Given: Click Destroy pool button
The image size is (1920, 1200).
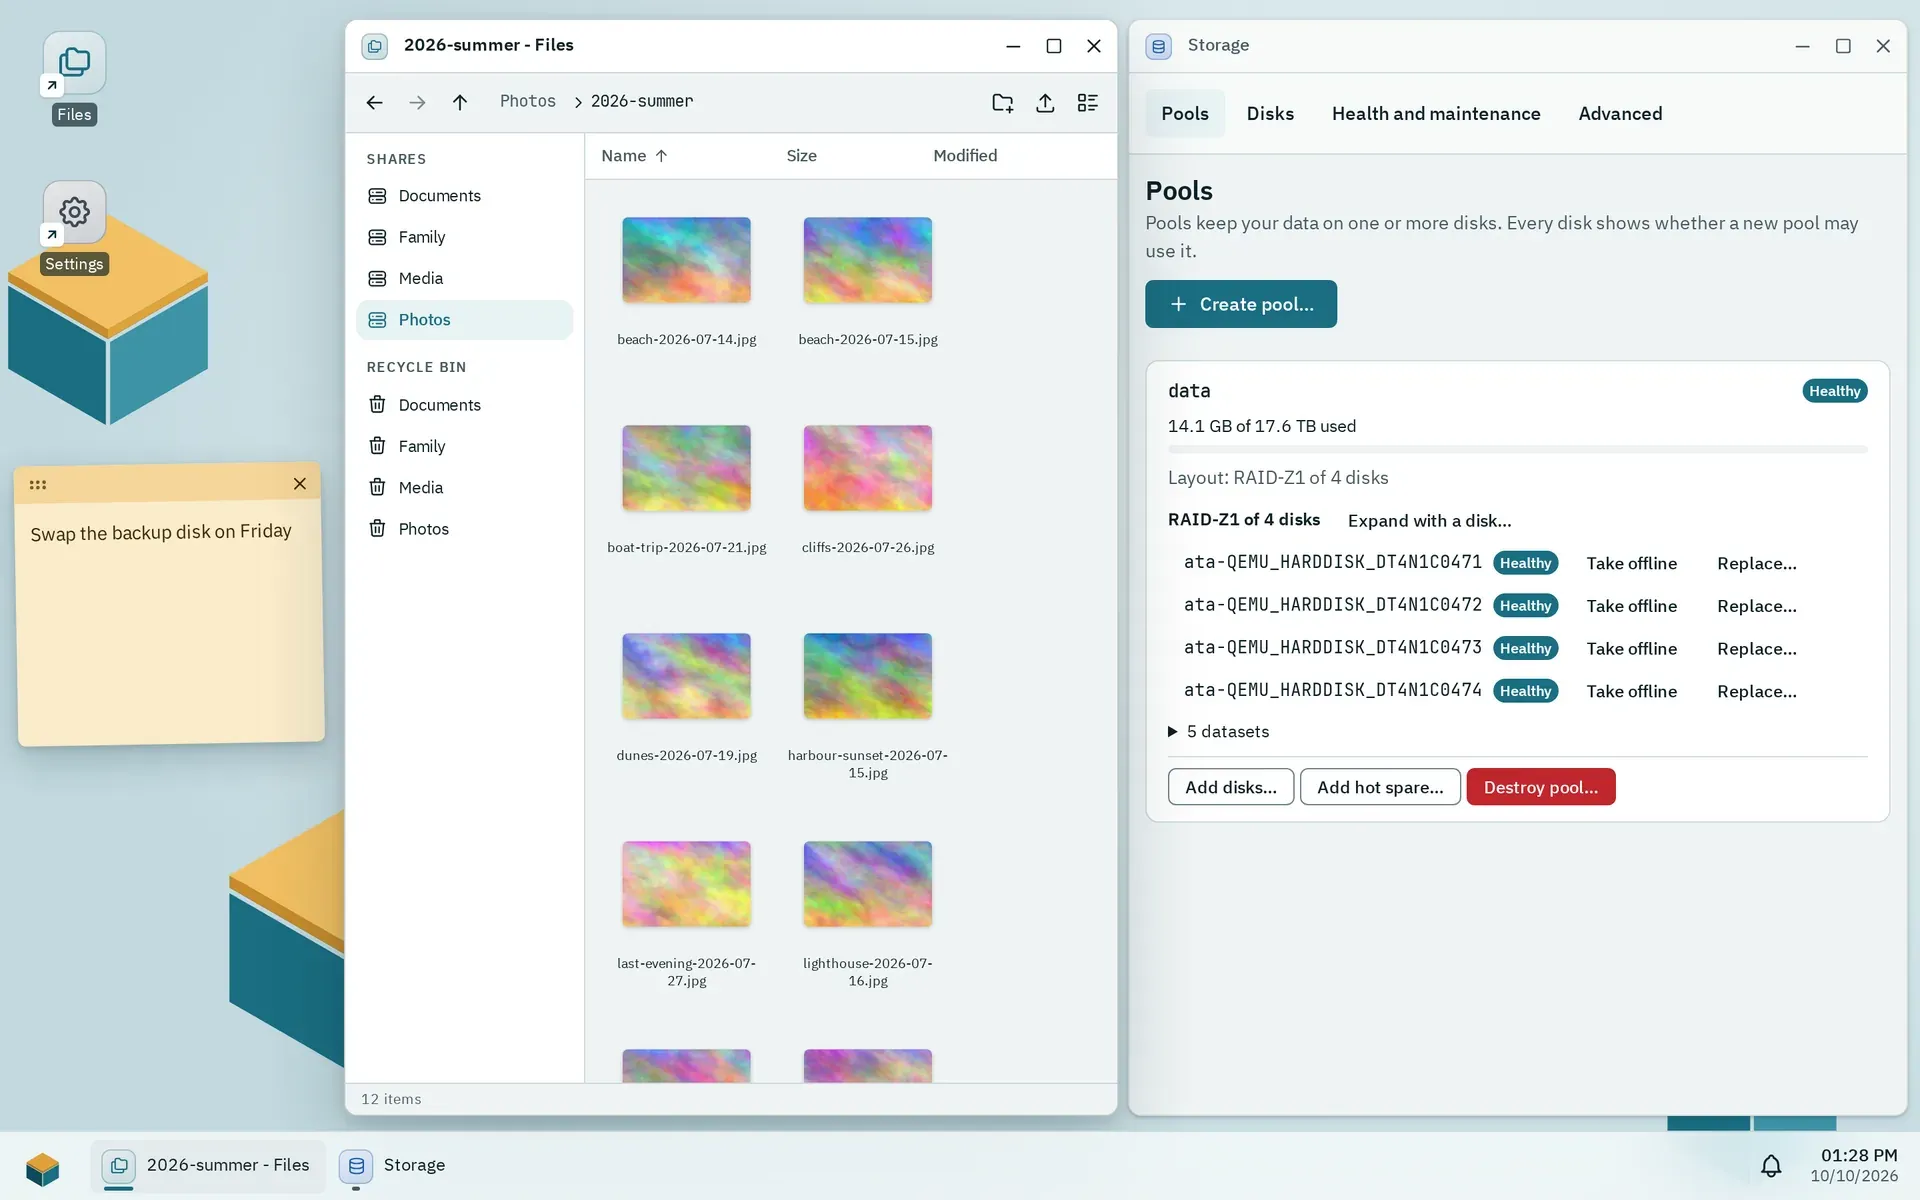Looking at the screenshot, I should point(1541,787).
